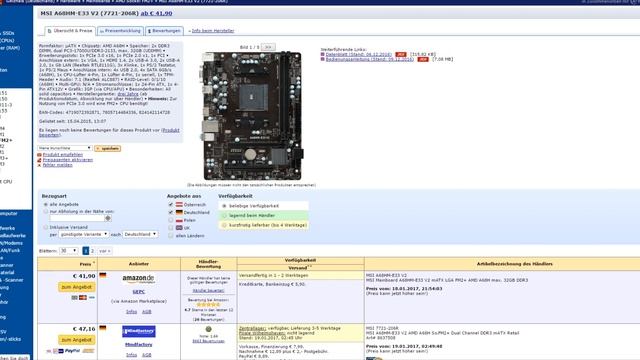Click the 'Händler bewerten' link
The height and width of the screenshot is (360, 640).
tap(209, 291)
